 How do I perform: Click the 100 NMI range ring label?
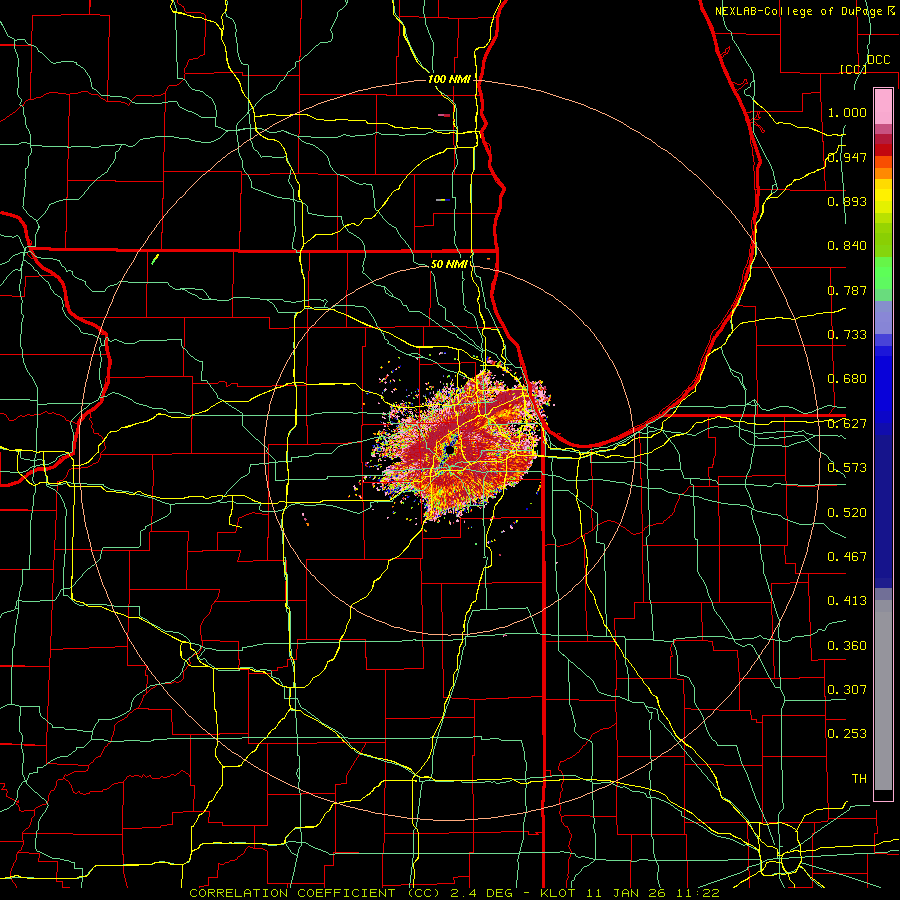pos(449,79)
